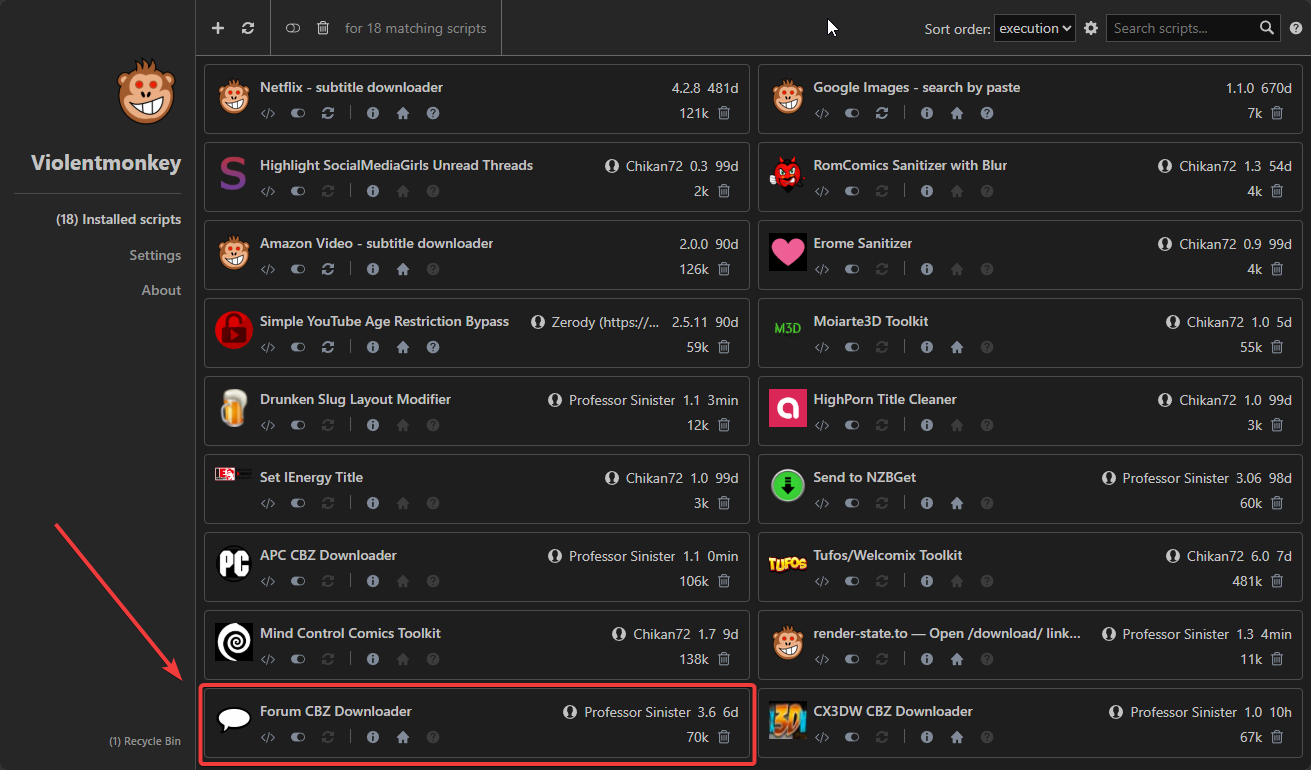The width and height of the screenshot is (1311, 770).
Task: Click the Tufos/Welcomix Toolkit script title
Action: point(888,555)
